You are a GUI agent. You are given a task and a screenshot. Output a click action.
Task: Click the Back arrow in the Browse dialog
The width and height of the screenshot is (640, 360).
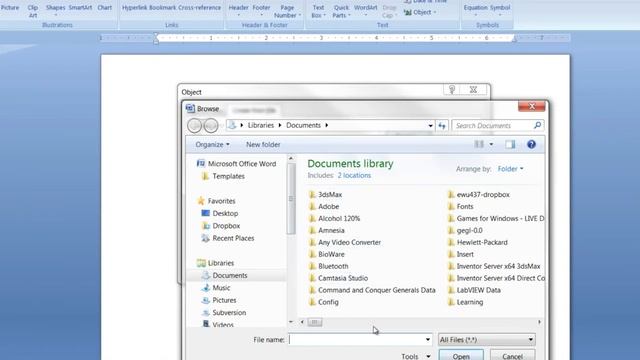click(195, 125)
